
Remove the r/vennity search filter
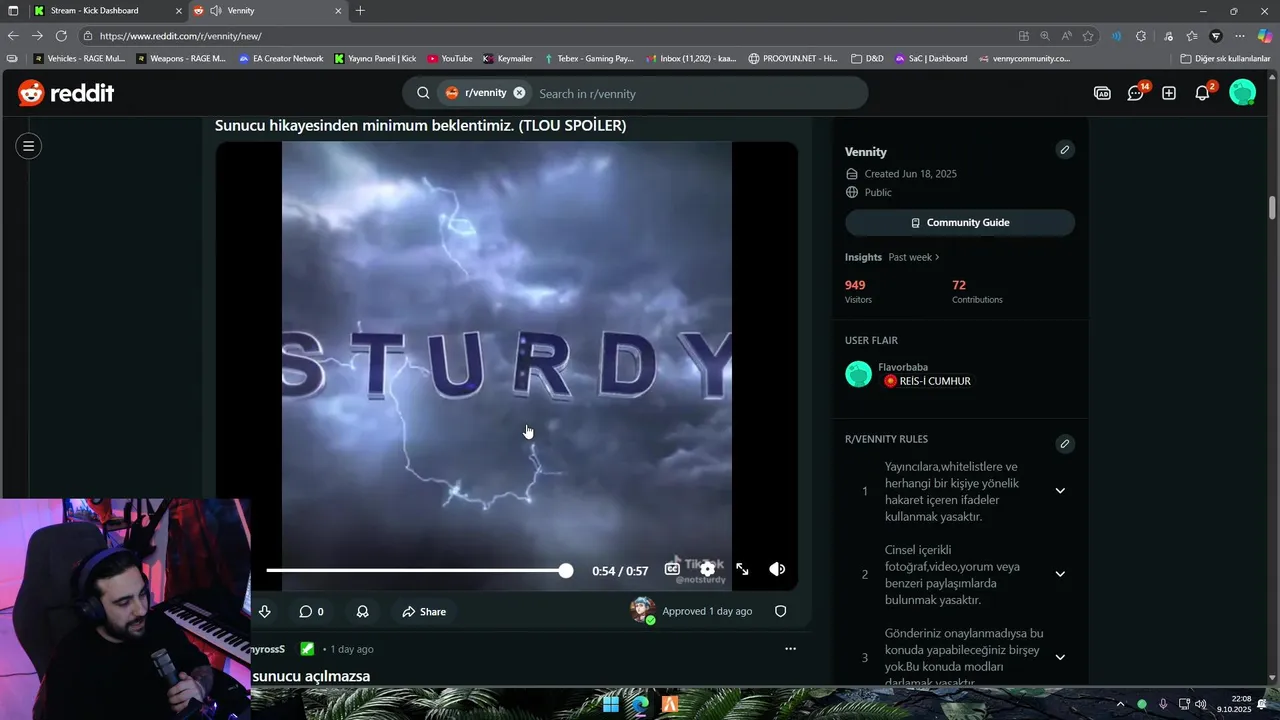pyautogui.click(x=519, y=93)
